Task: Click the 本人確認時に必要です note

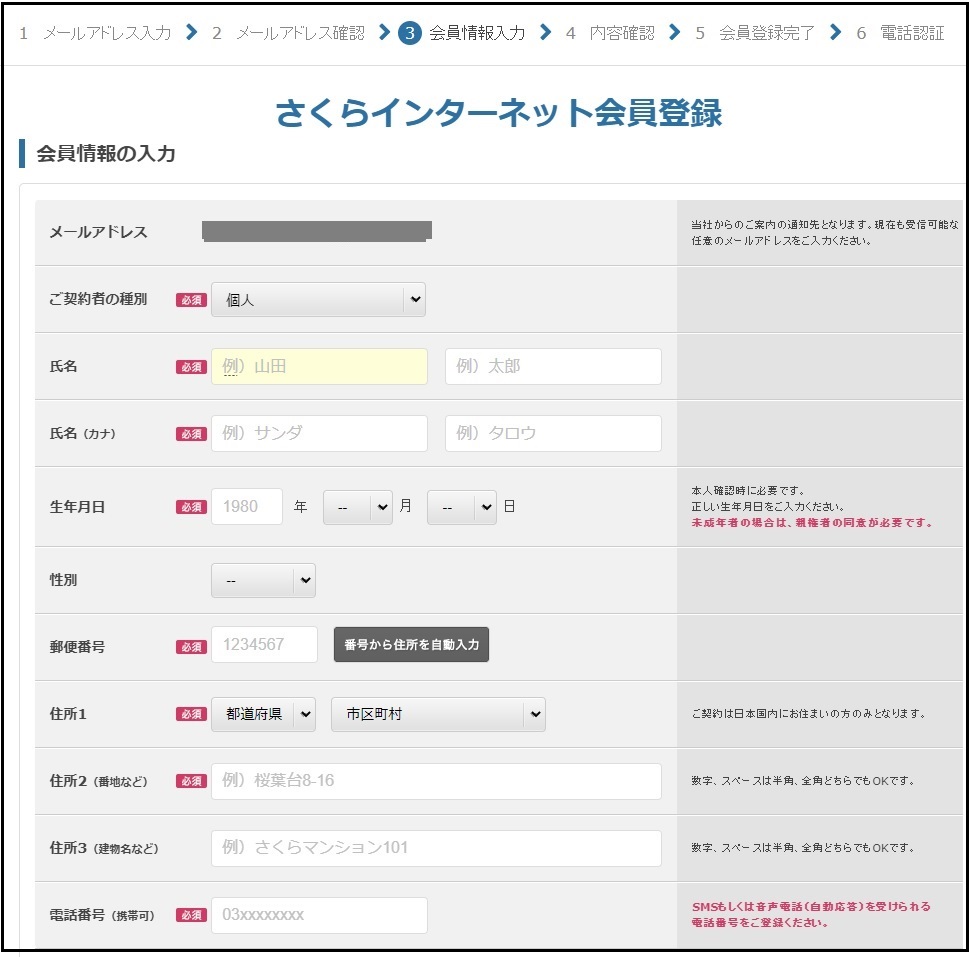Action: pyautogui.click(x=748, y=491)
